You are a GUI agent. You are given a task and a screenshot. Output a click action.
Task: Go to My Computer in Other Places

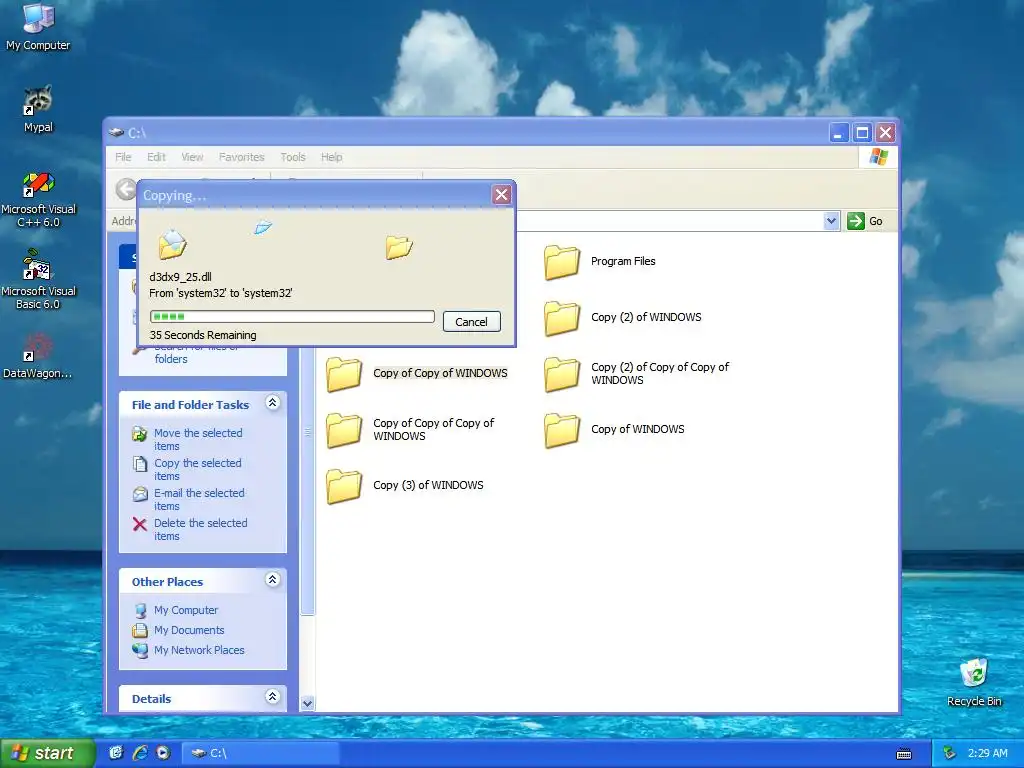click(x=185, y=610)
